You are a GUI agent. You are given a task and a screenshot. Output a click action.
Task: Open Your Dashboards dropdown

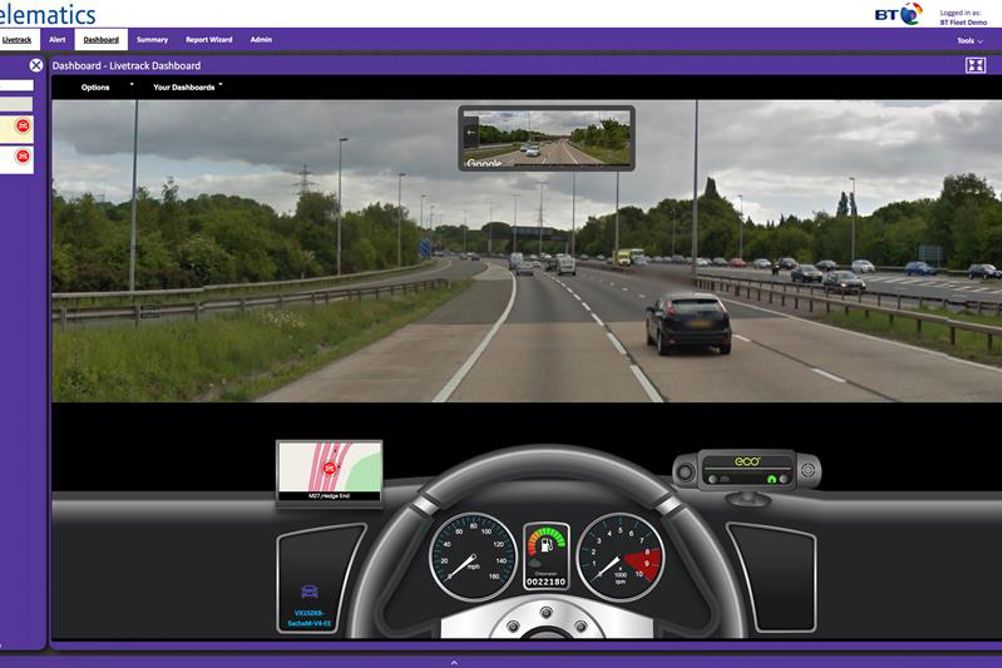click(x=188, y=87)
